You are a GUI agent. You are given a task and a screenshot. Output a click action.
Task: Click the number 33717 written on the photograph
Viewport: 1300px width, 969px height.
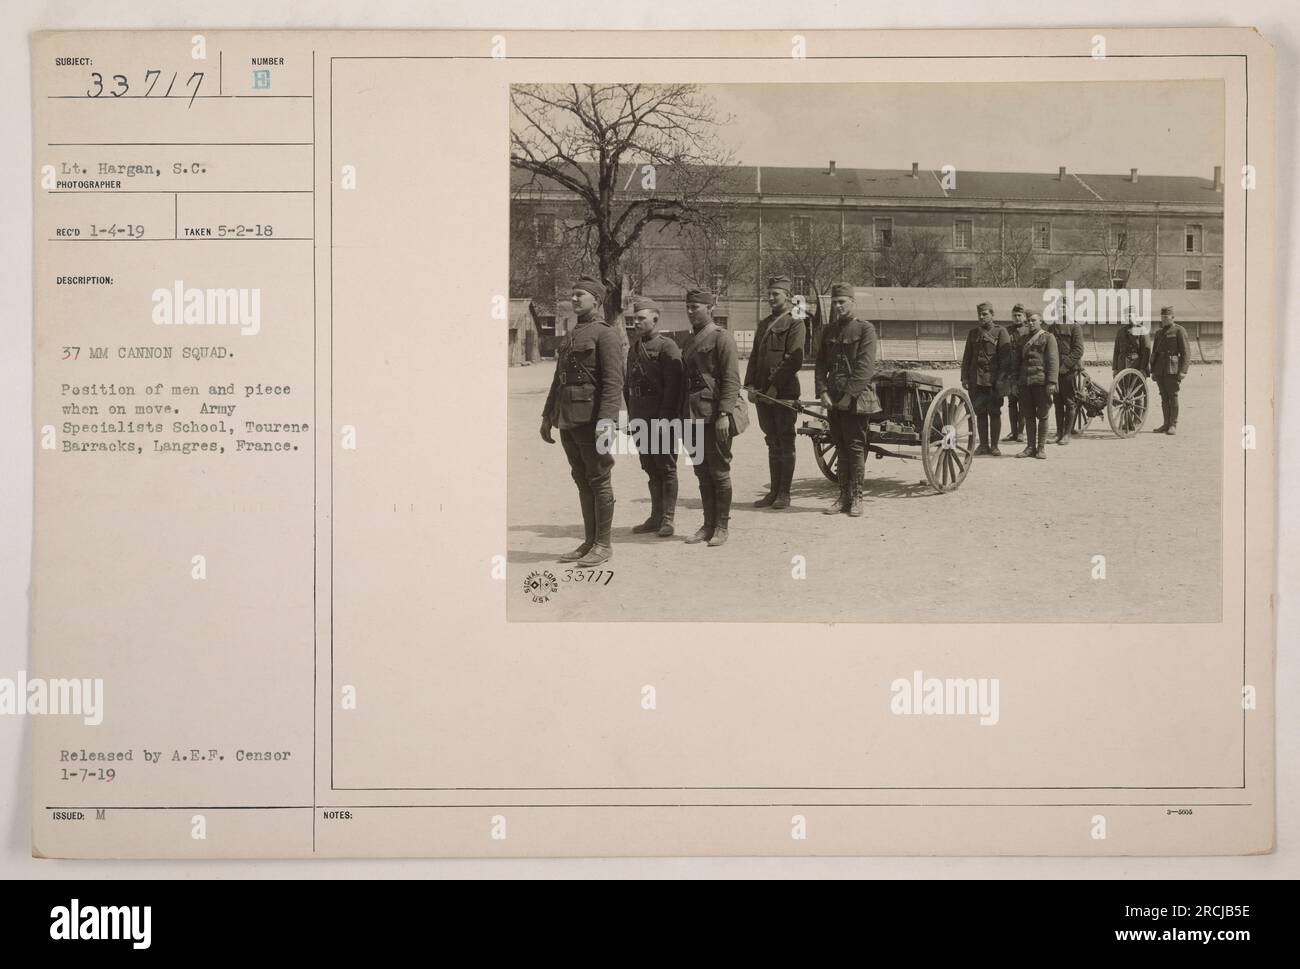click(586, 577)
